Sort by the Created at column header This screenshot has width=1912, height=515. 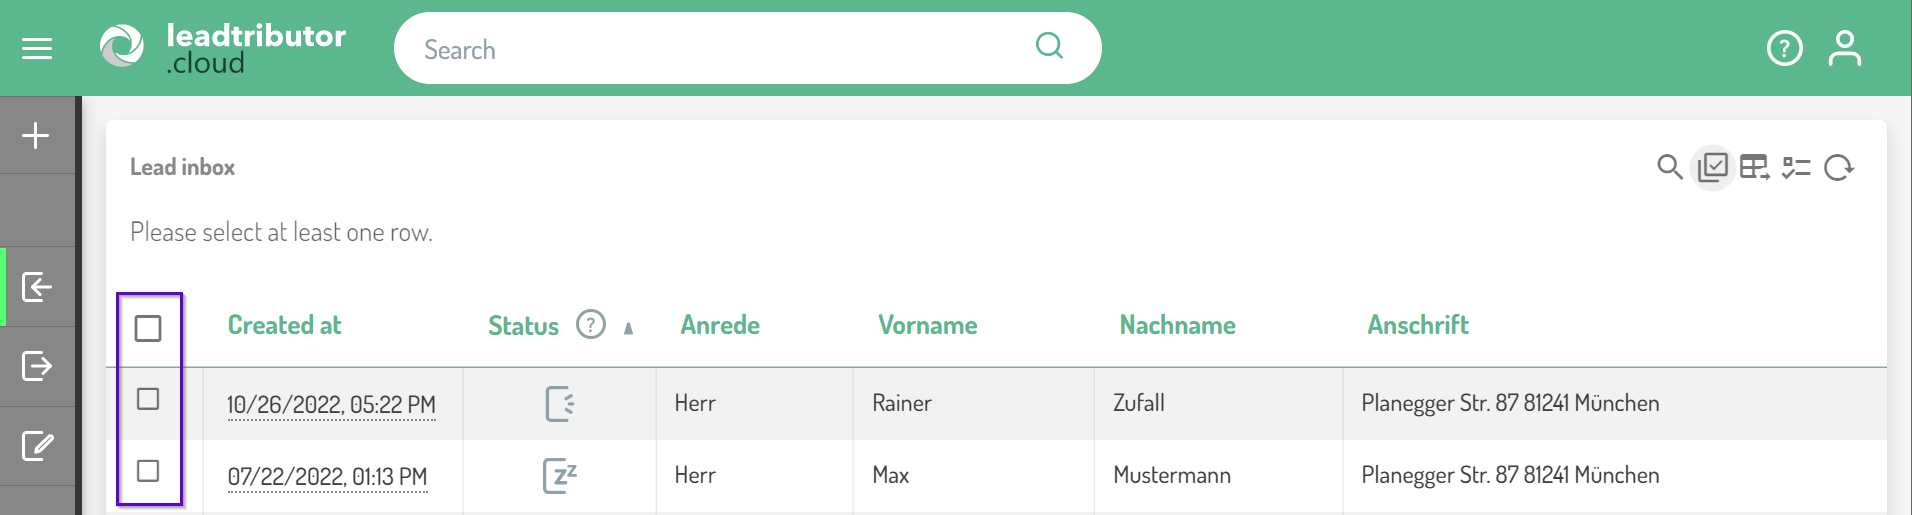tap(284, 325)
